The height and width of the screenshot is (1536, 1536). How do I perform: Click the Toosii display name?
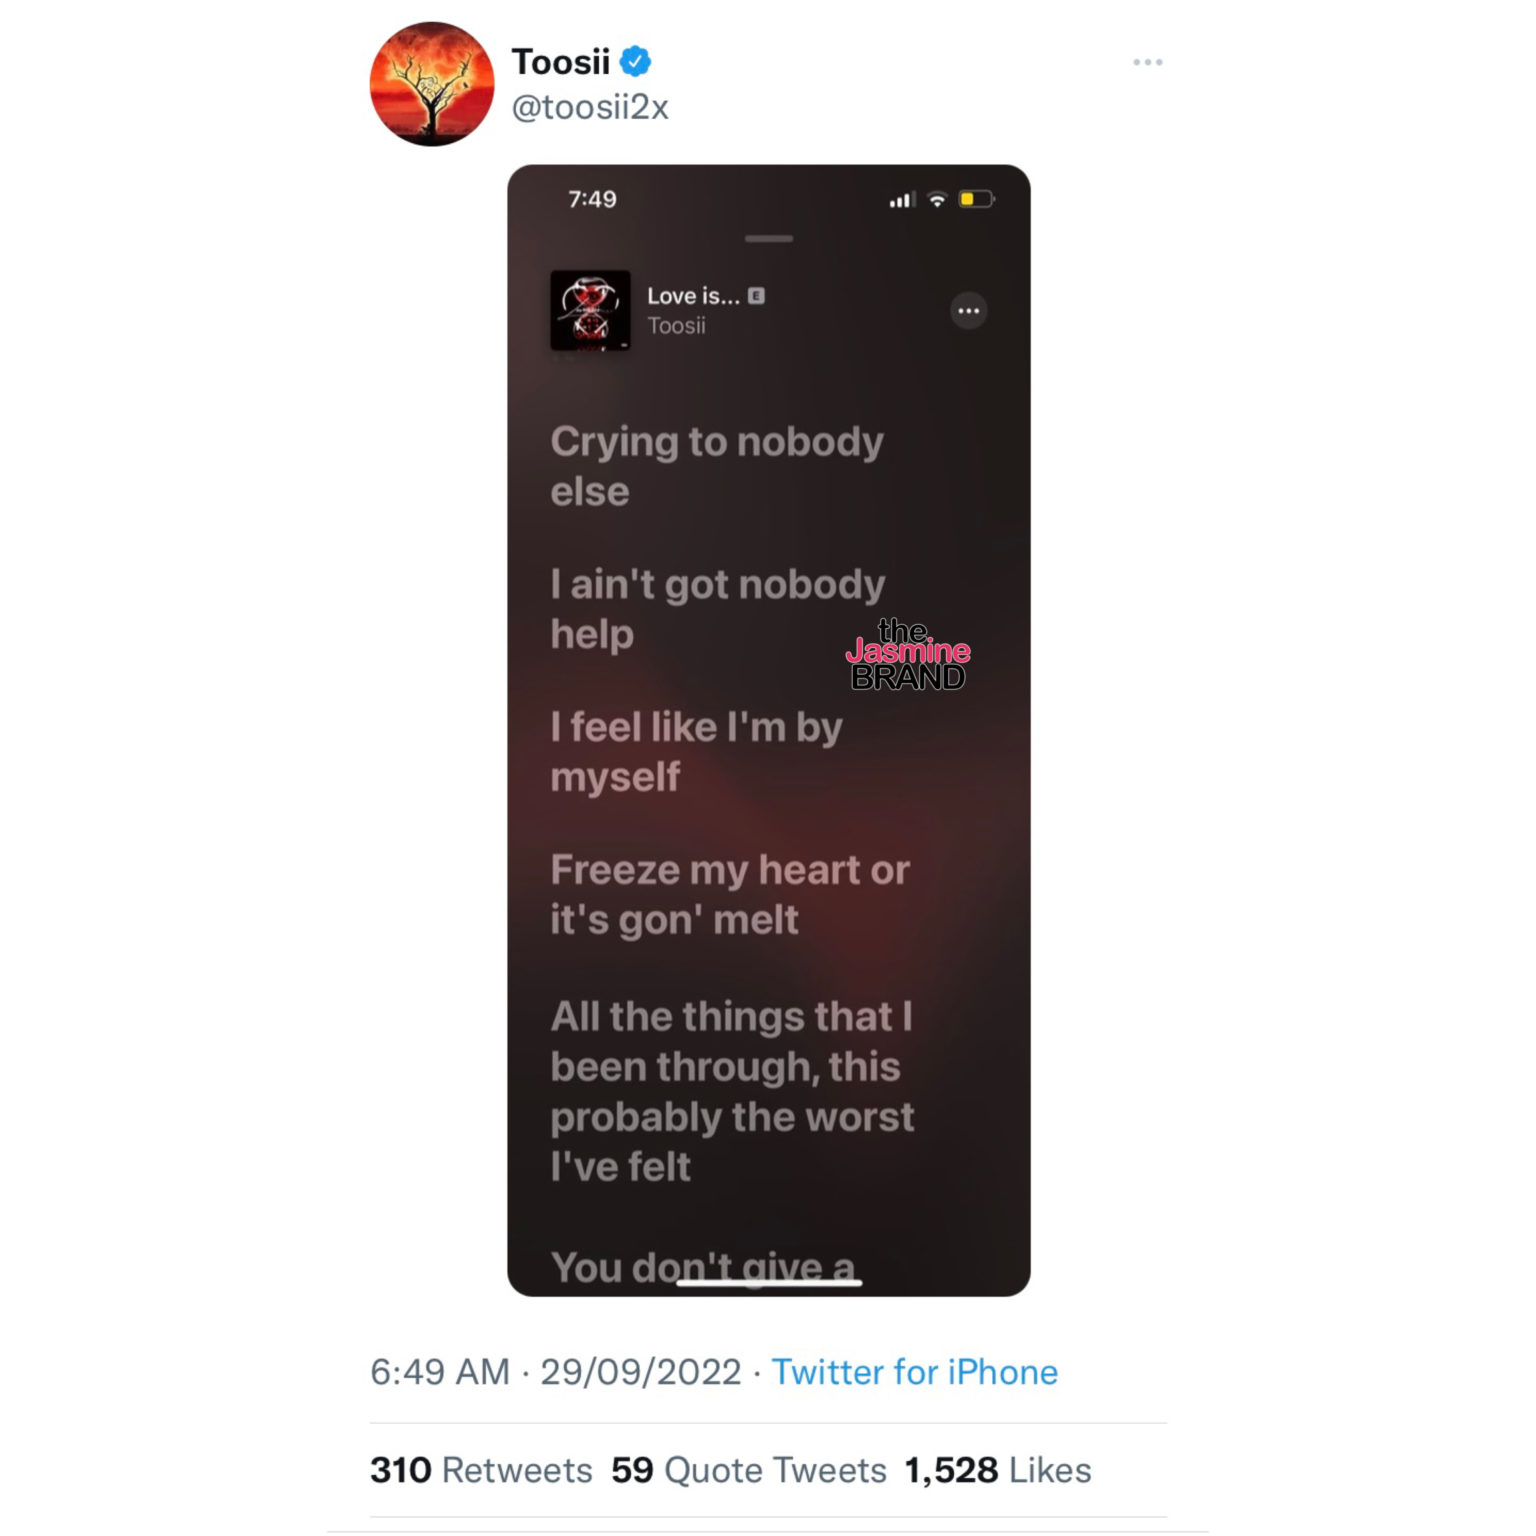(x=560, y=62)
